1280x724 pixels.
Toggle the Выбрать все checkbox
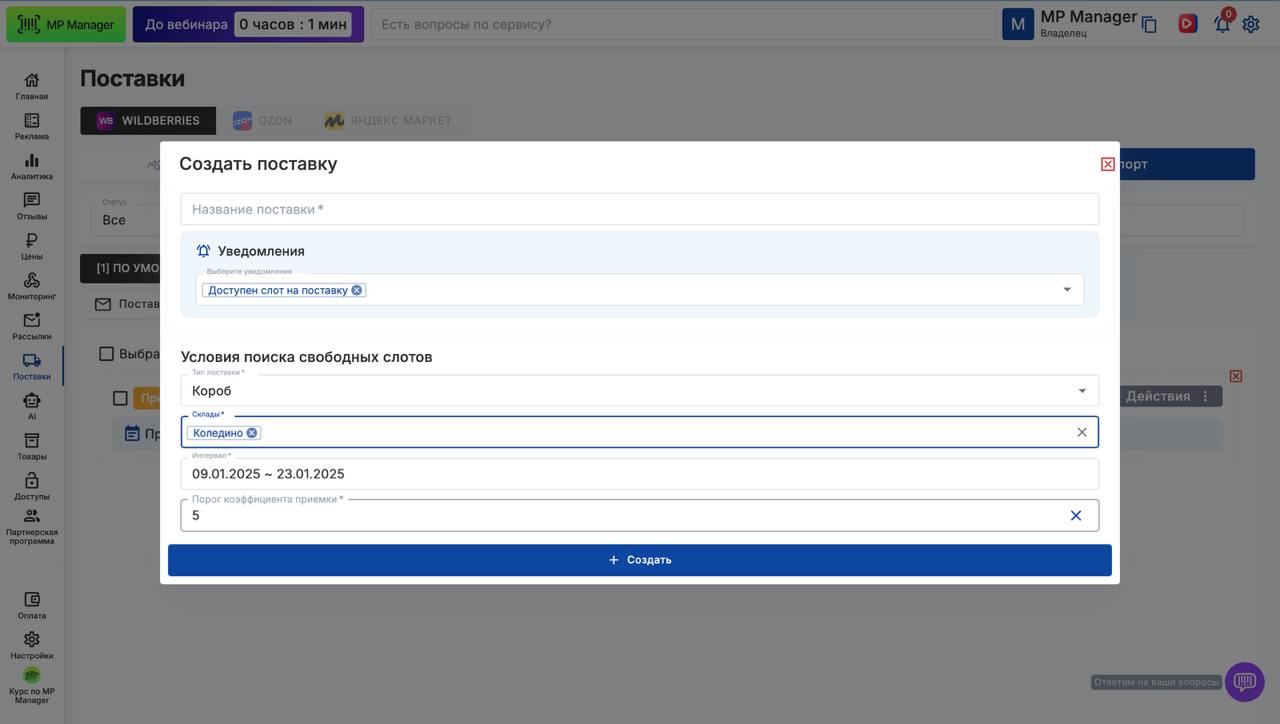pos(107,354)
